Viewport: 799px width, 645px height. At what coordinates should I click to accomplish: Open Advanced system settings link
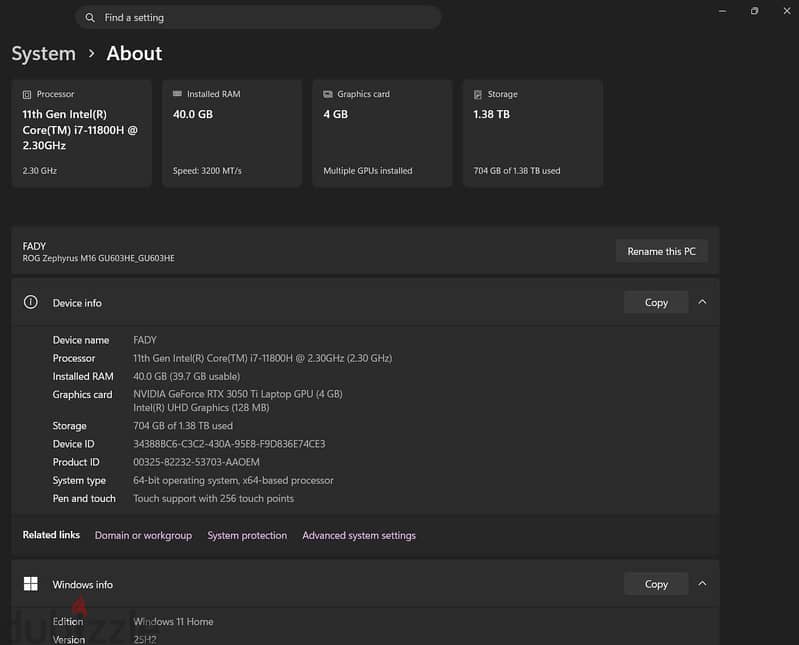[x=359, y=535]
